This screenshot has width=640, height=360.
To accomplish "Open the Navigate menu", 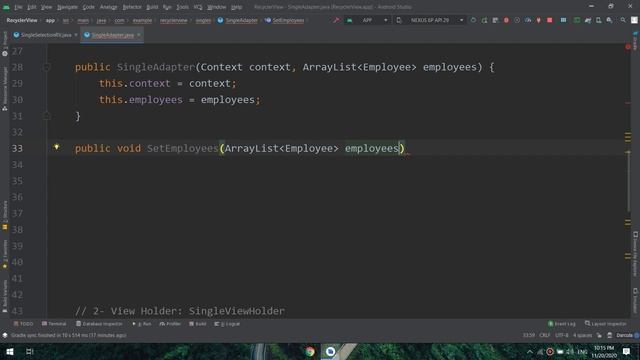I will [67, 7].
